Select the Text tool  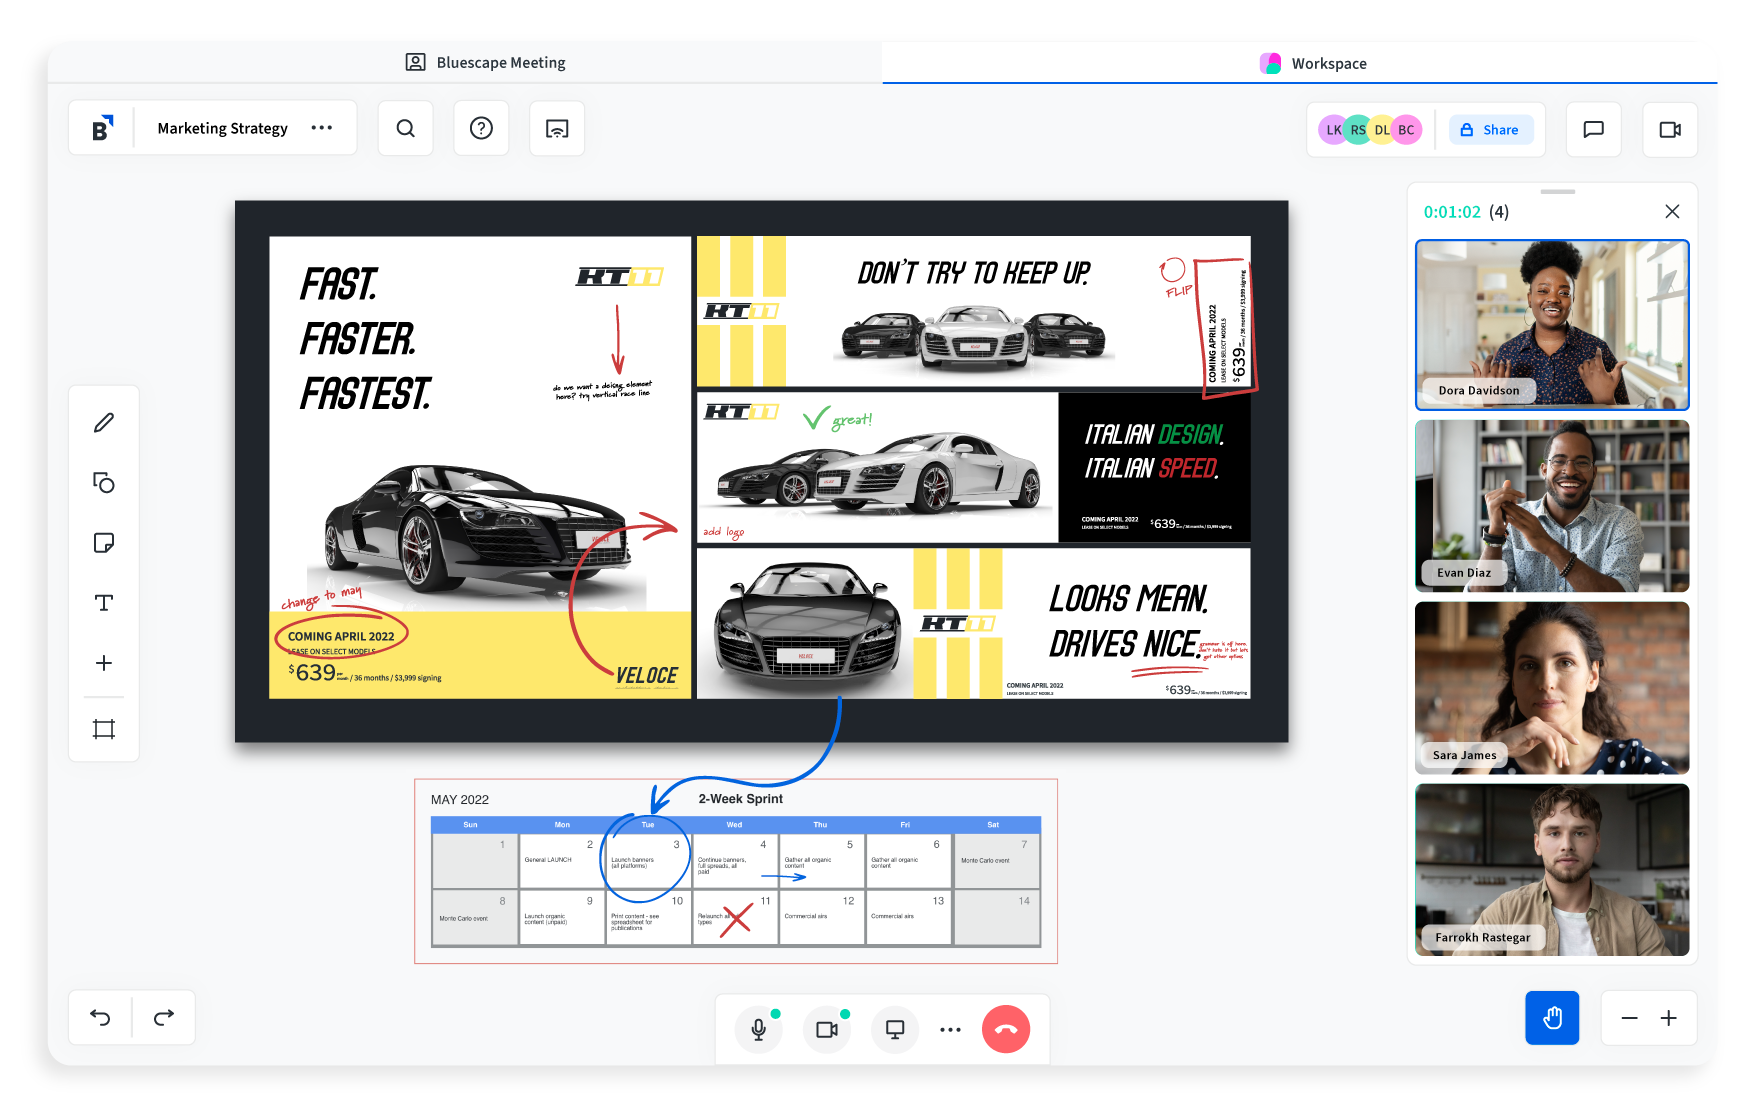(x=104, y=603)
